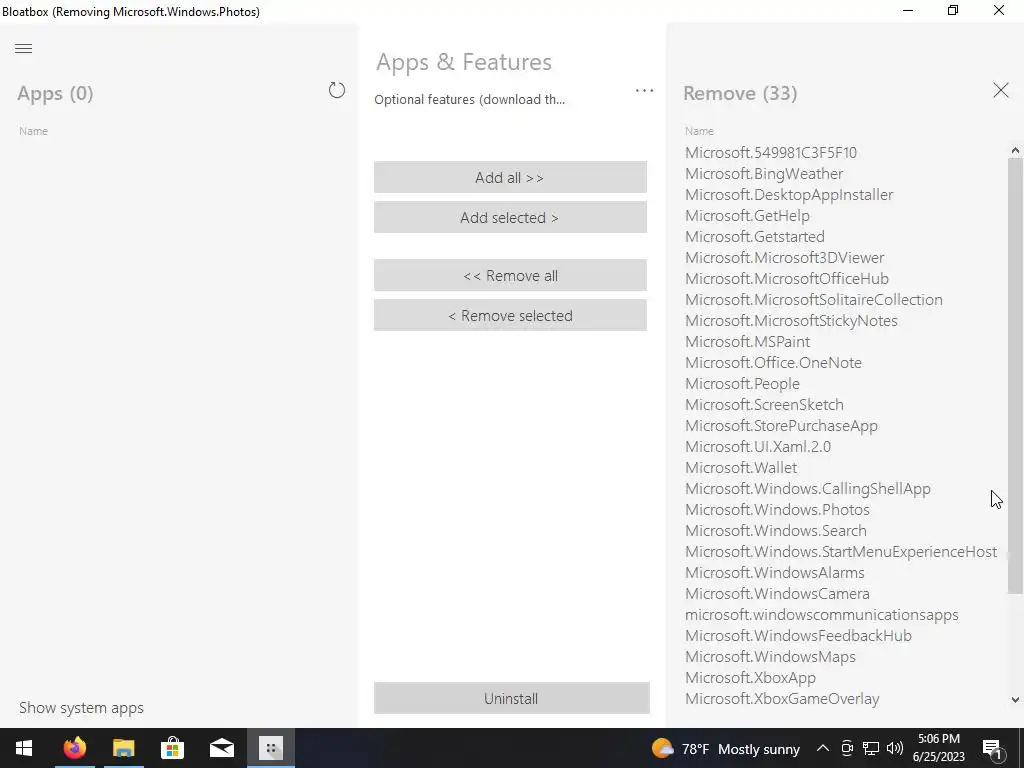Click Name column header in Remove list
This screenshot has width=1024, height=768.
[699, 131]
